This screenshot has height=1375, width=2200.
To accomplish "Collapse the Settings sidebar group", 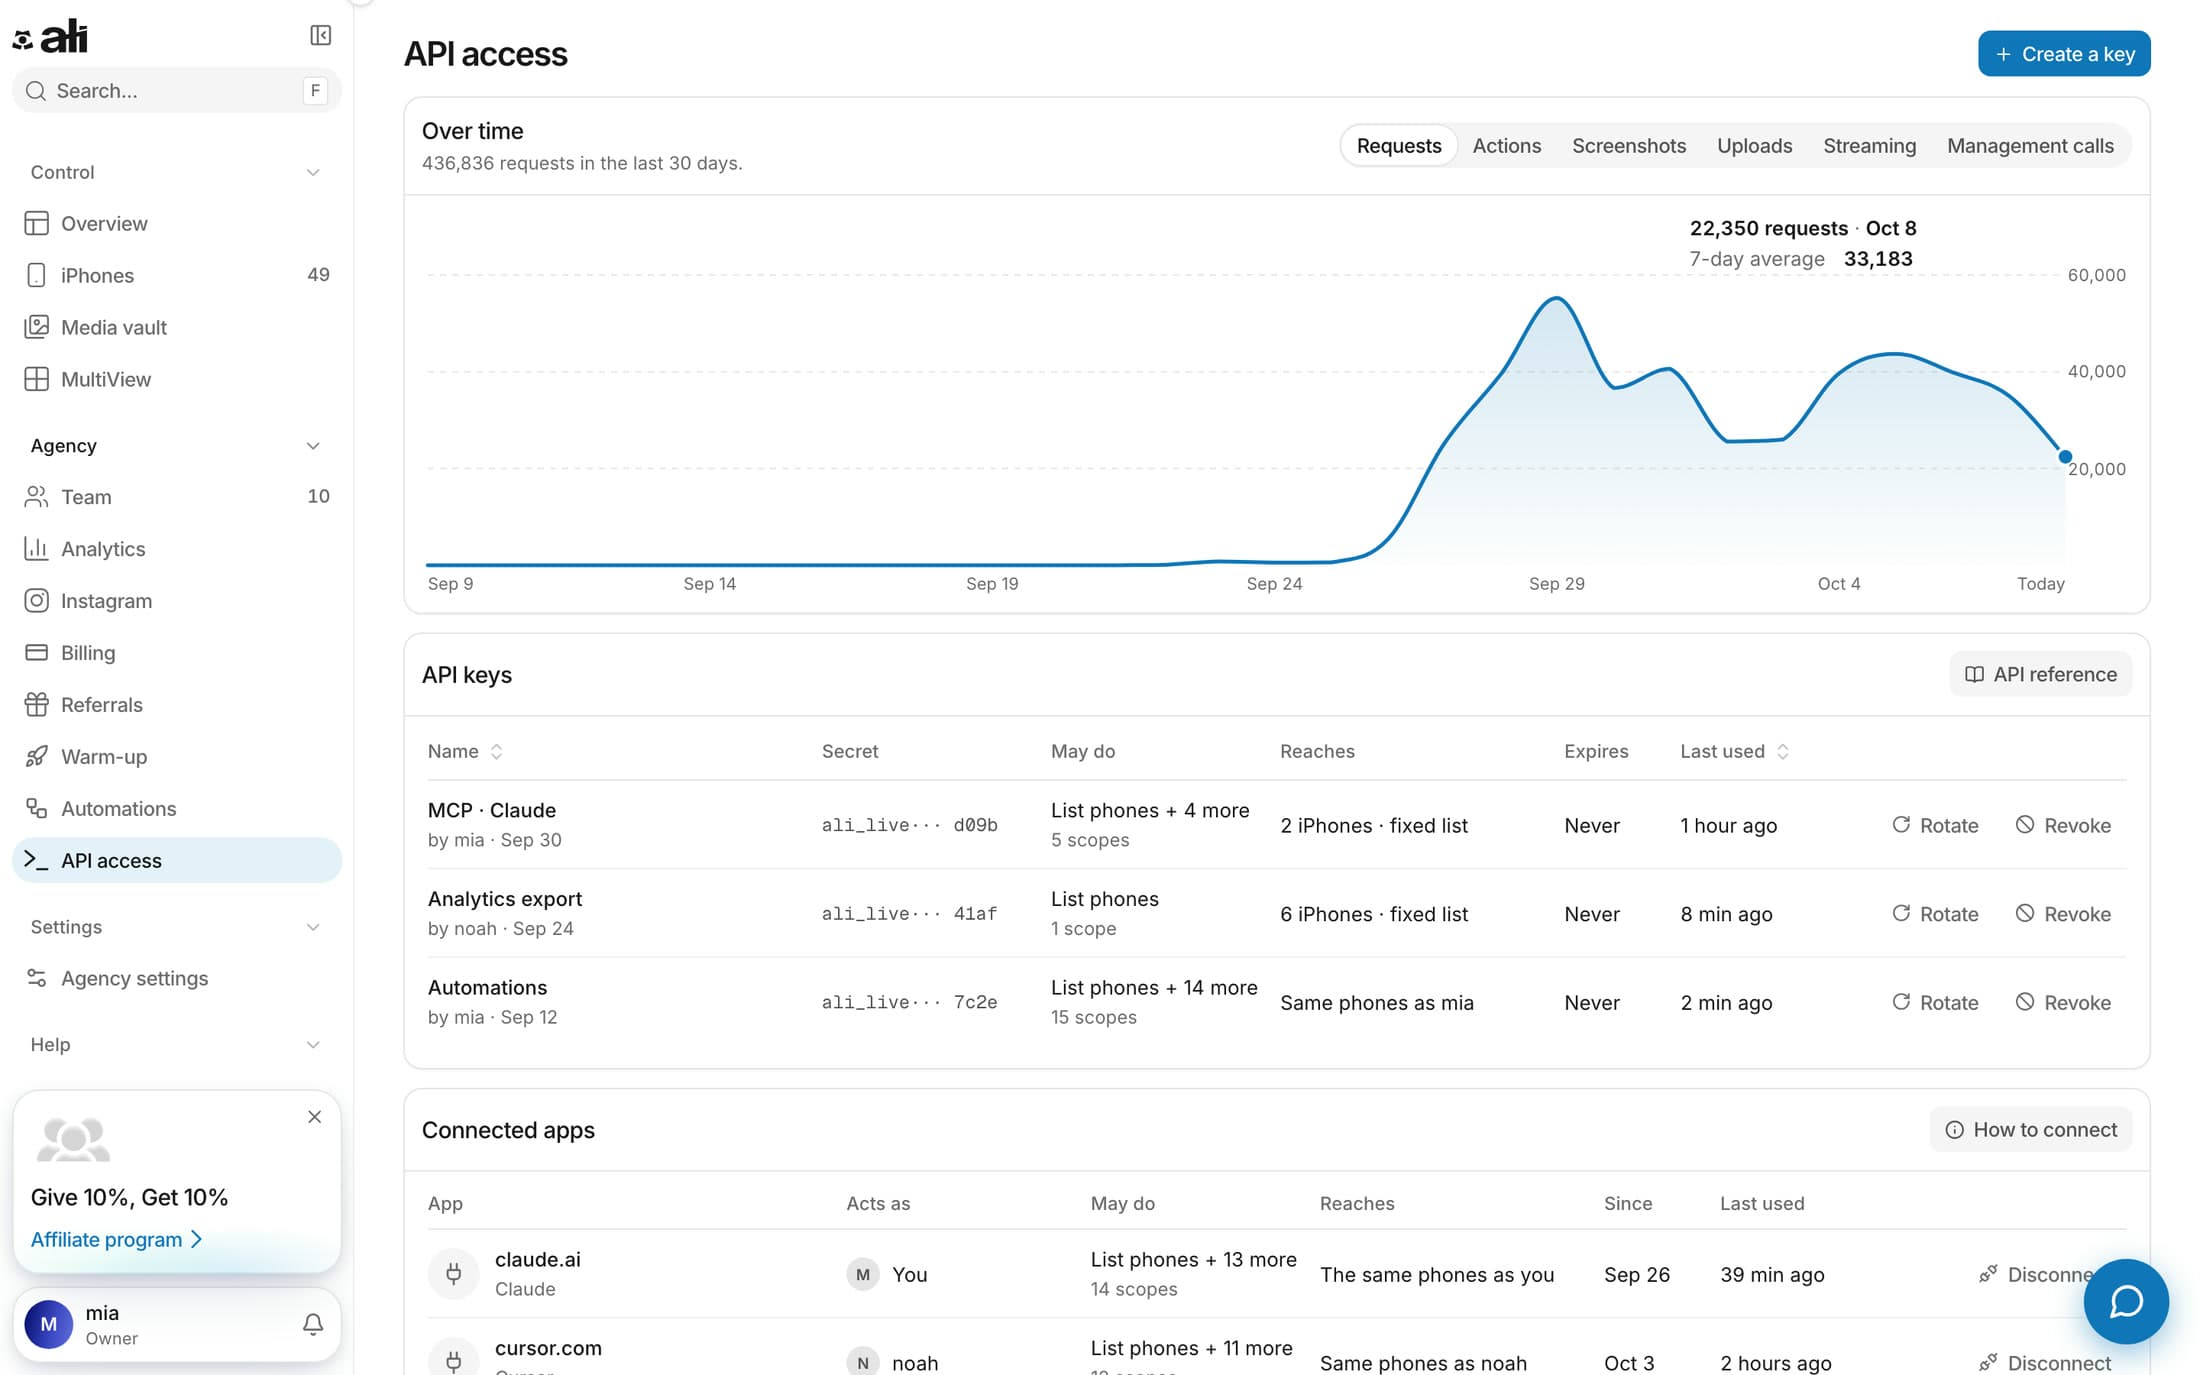I will coord(177,927).
